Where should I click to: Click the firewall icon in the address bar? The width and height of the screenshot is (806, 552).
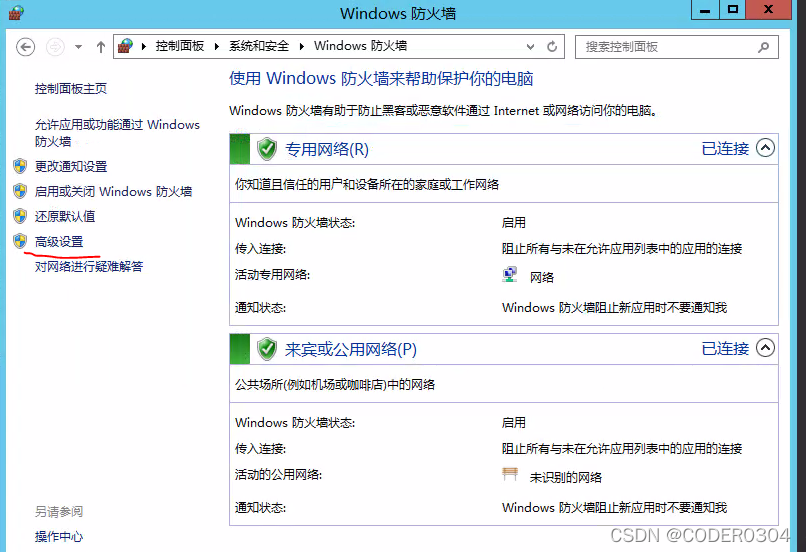tap(125, 46)
